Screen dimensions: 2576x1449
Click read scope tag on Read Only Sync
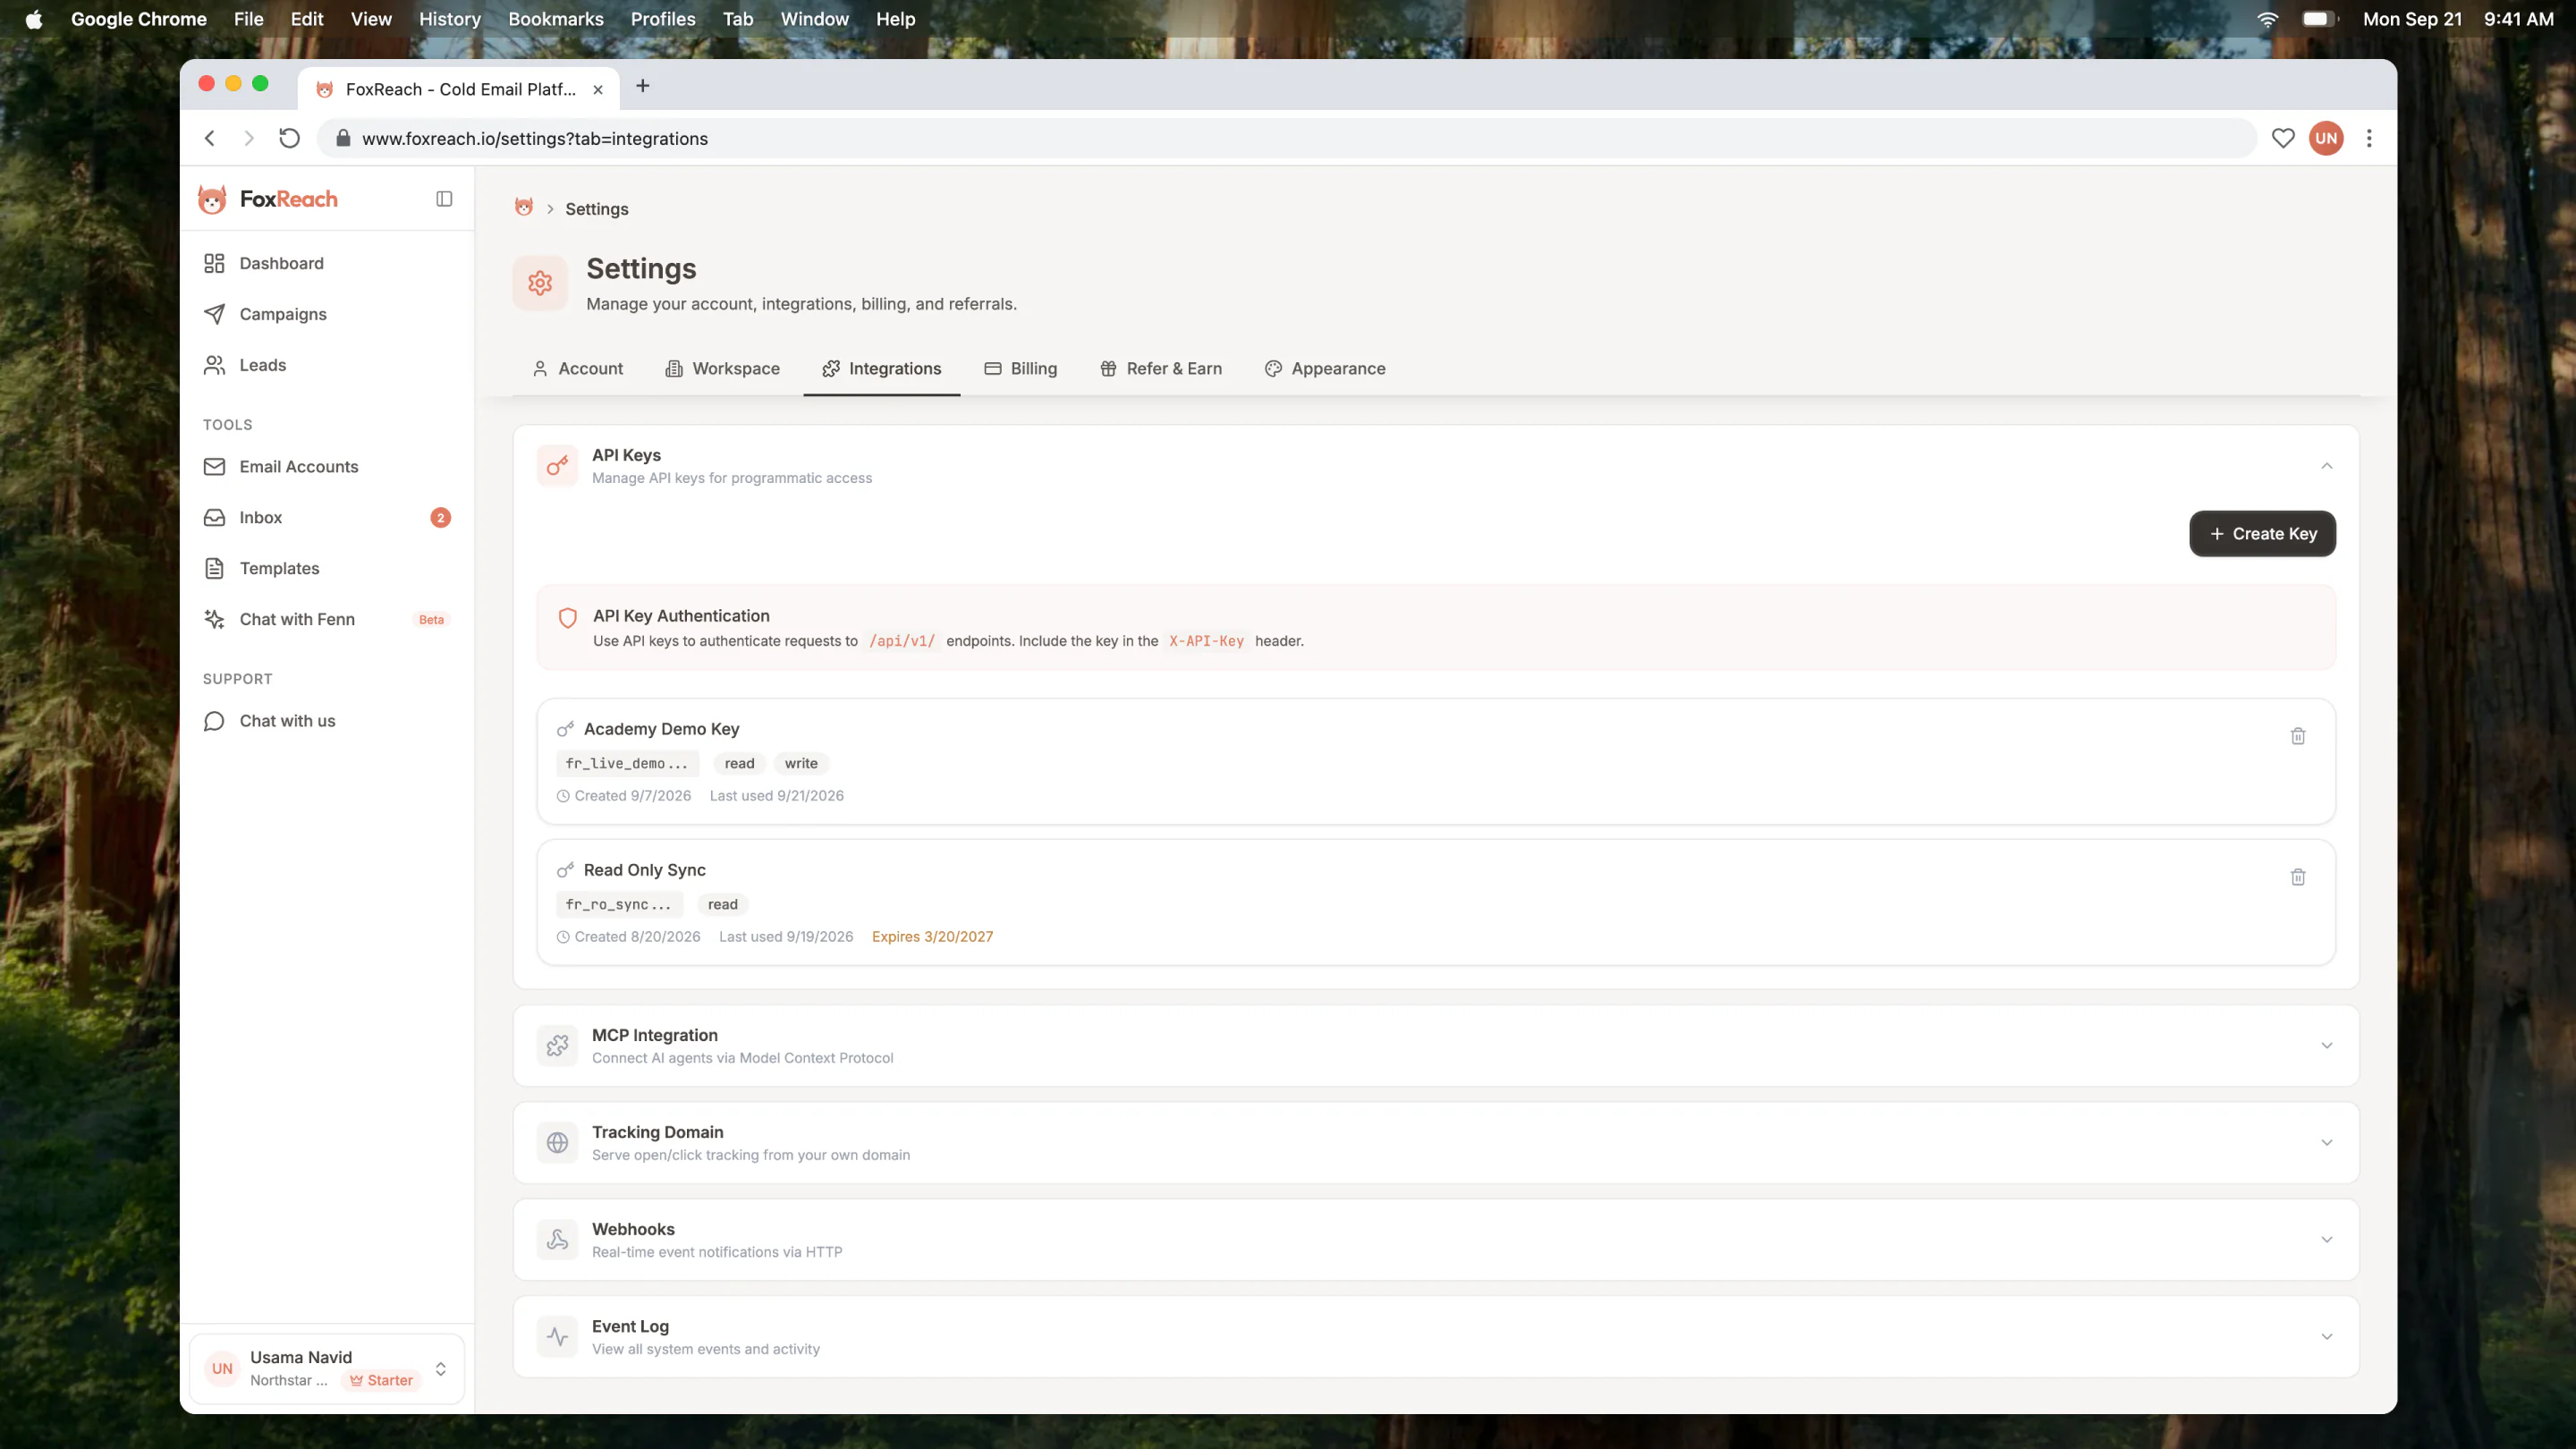point(722,904)
